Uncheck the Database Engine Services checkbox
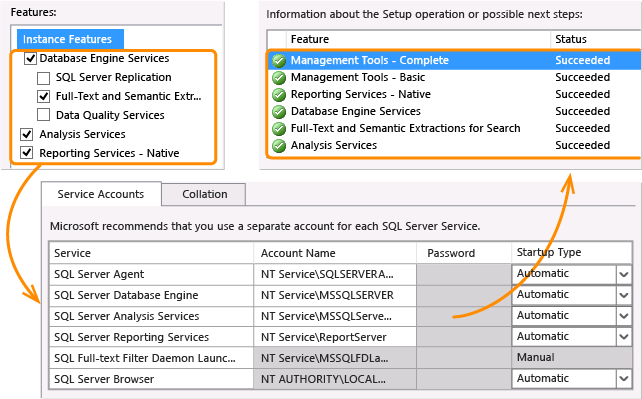The image size is (642, 399). pos(30,59)
